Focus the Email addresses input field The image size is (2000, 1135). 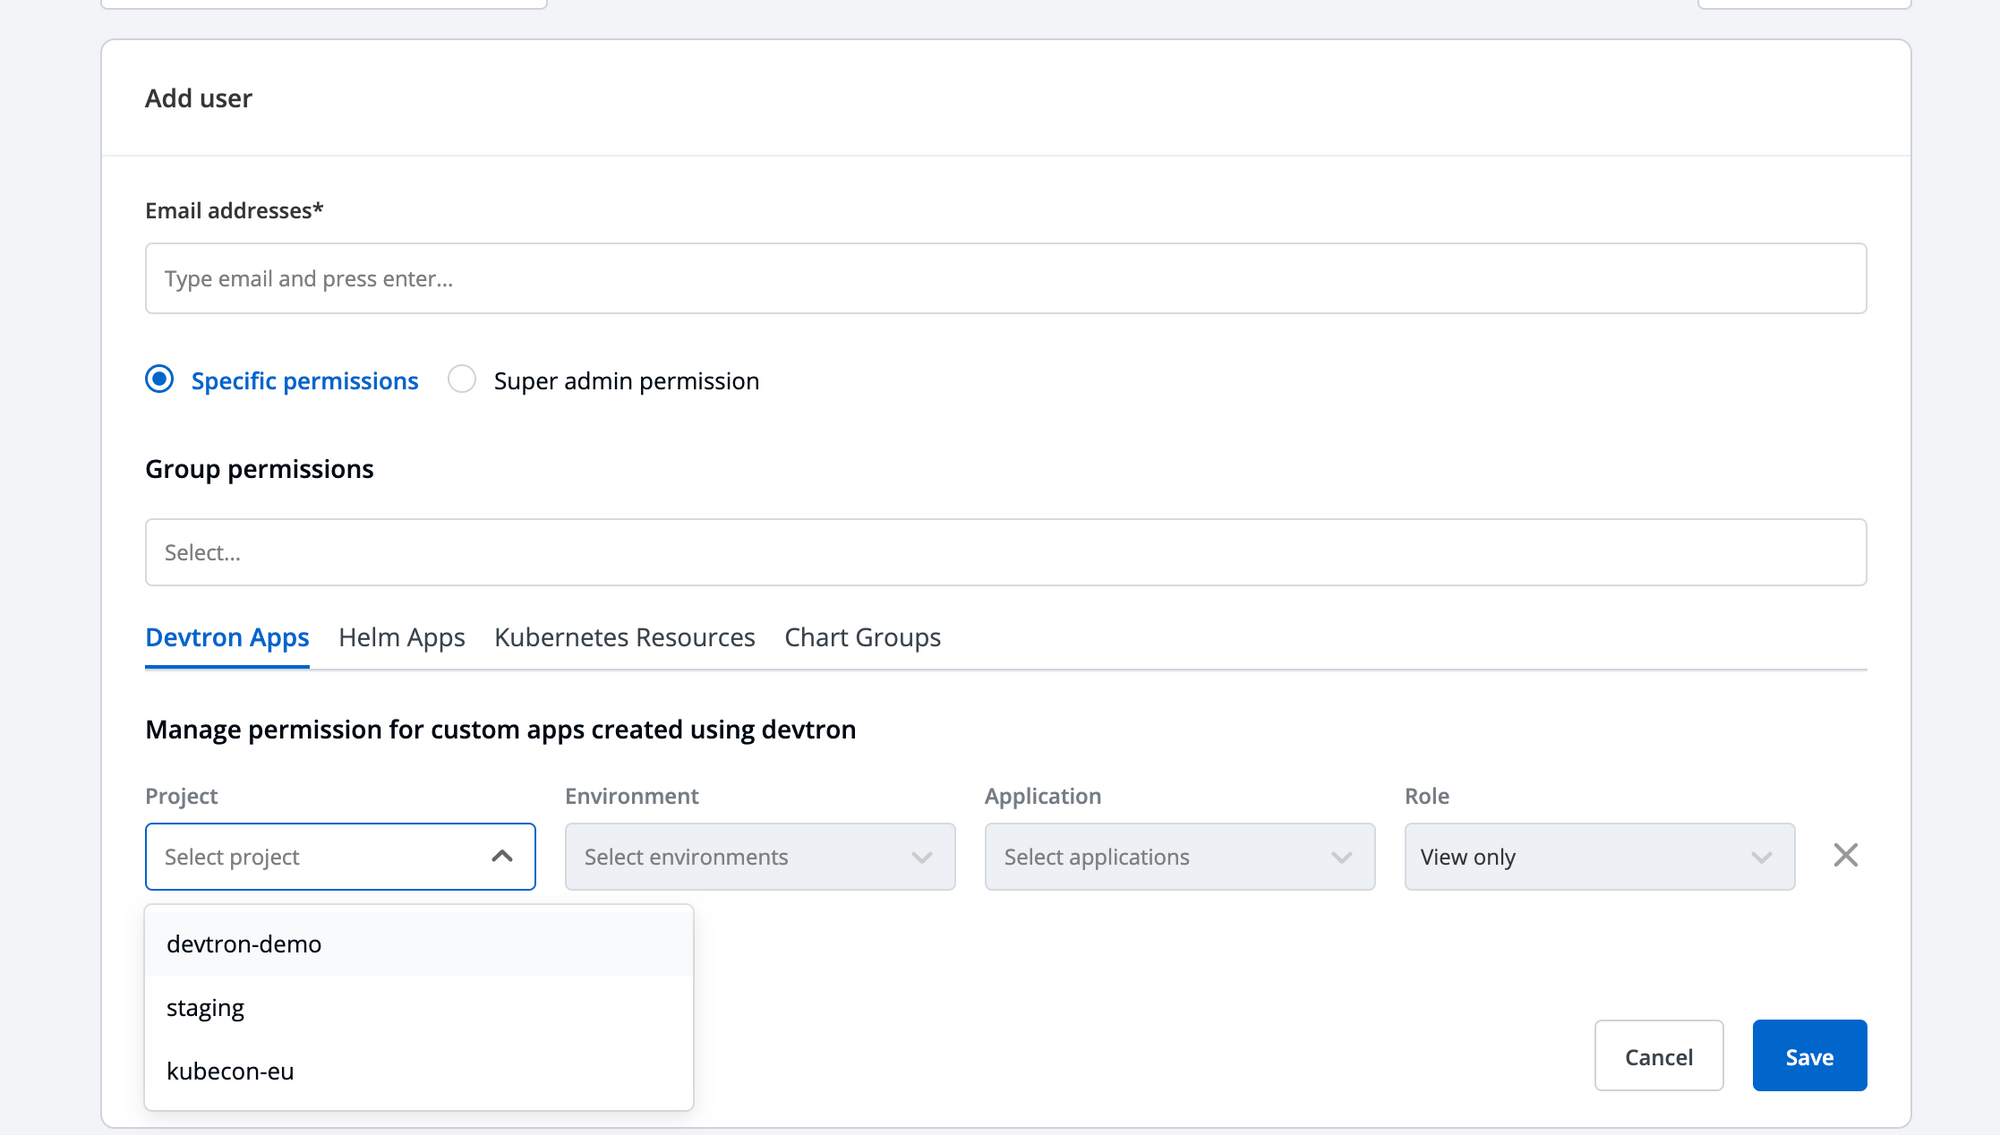pyautogui.click(x=1006, y=278)
